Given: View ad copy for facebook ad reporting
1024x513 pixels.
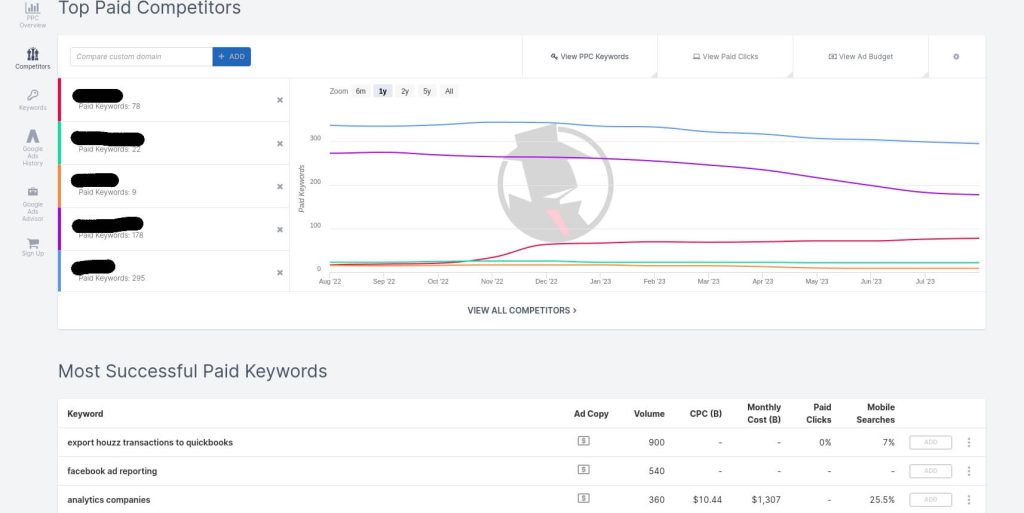Looking at the screenshot, I should pyautogui.click(x=583, y=469).
